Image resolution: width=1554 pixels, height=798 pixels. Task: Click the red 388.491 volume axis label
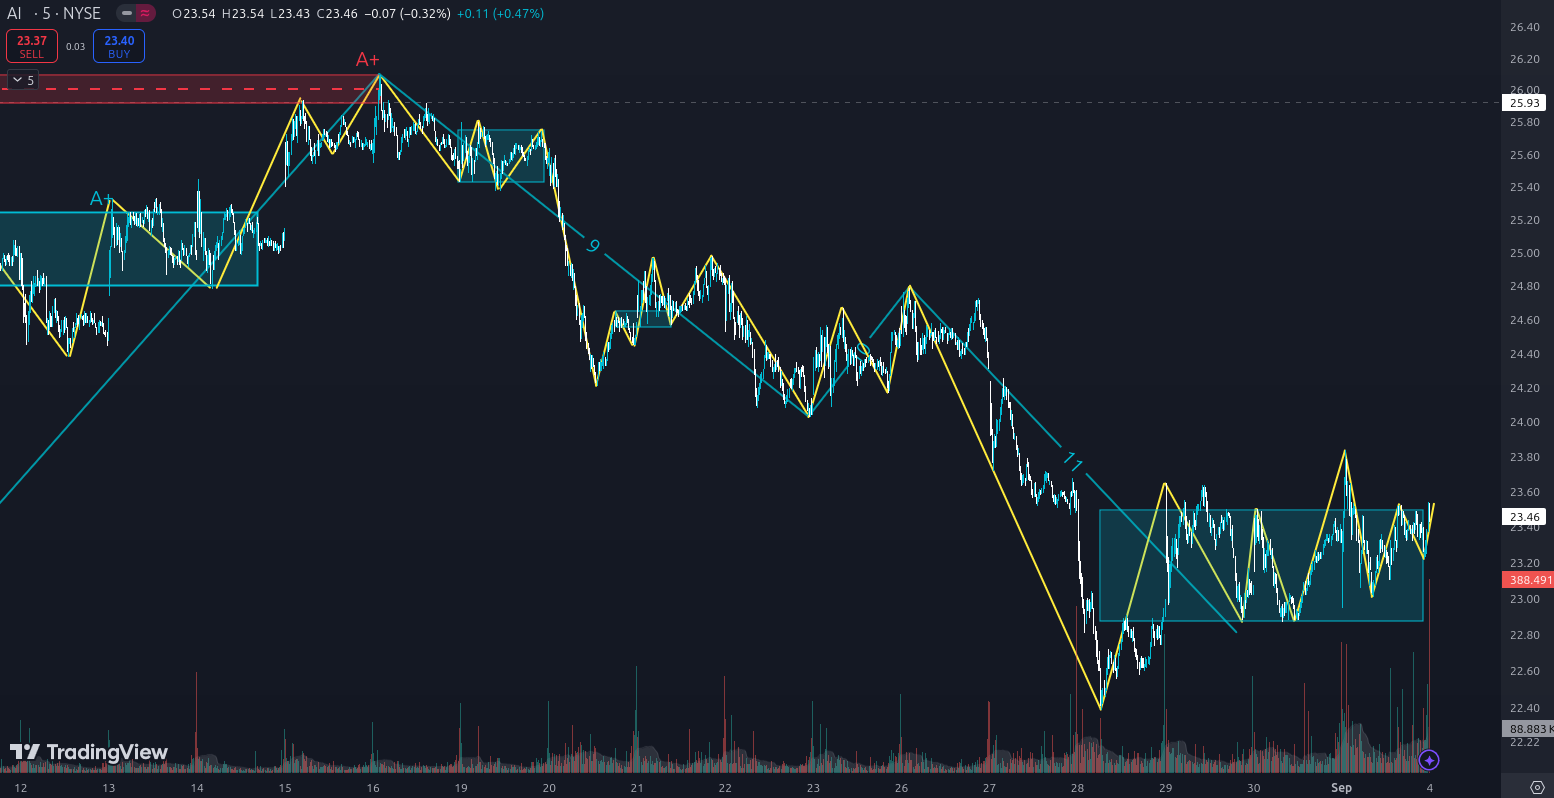1527,580
